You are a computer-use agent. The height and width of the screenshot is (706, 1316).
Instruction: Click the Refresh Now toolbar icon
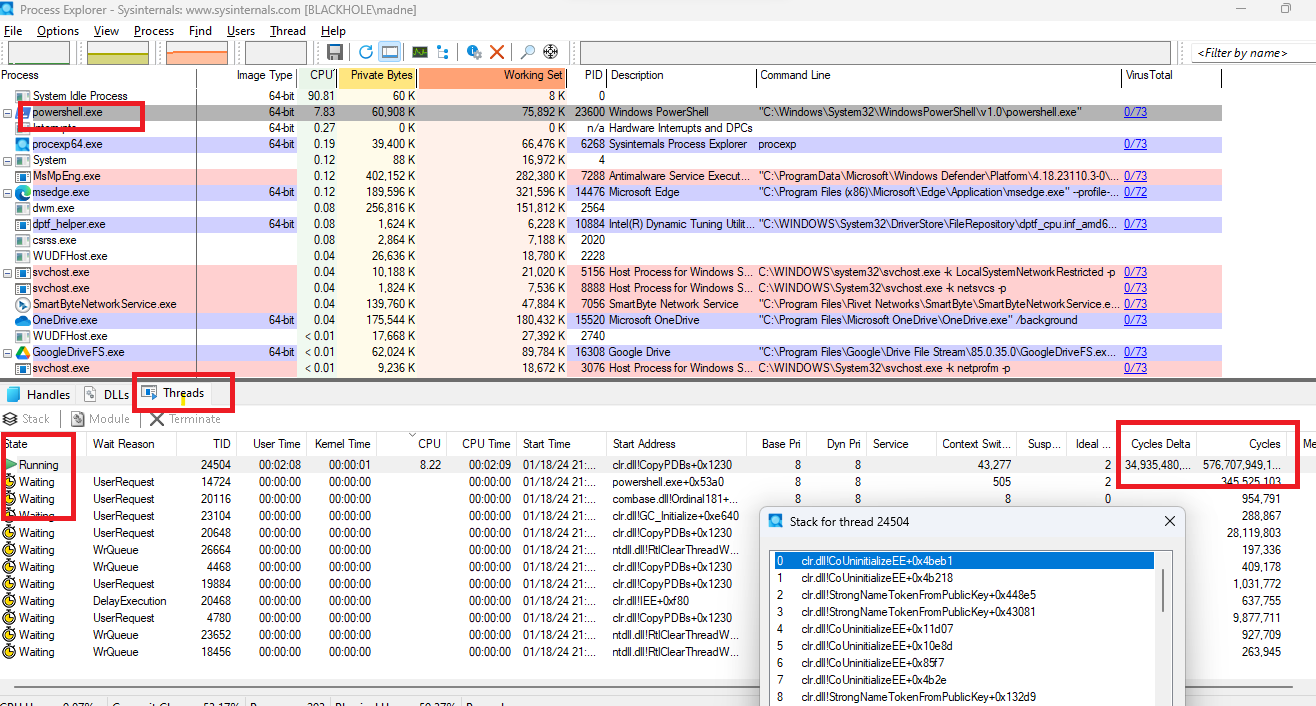366,52
